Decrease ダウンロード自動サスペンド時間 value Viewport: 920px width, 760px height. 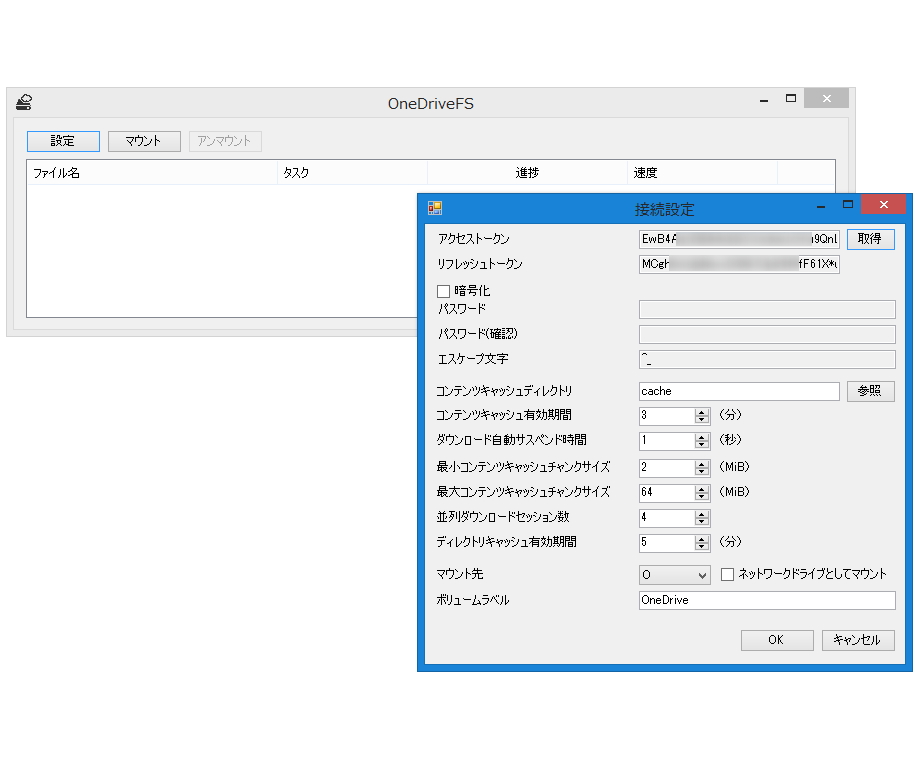[702, 445]
